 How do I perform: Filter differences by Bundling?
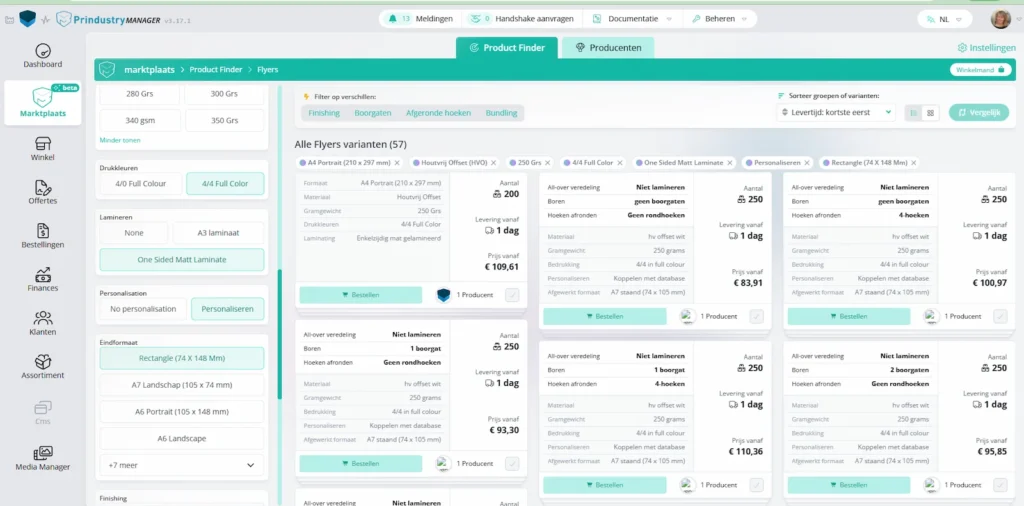point(501,113)
